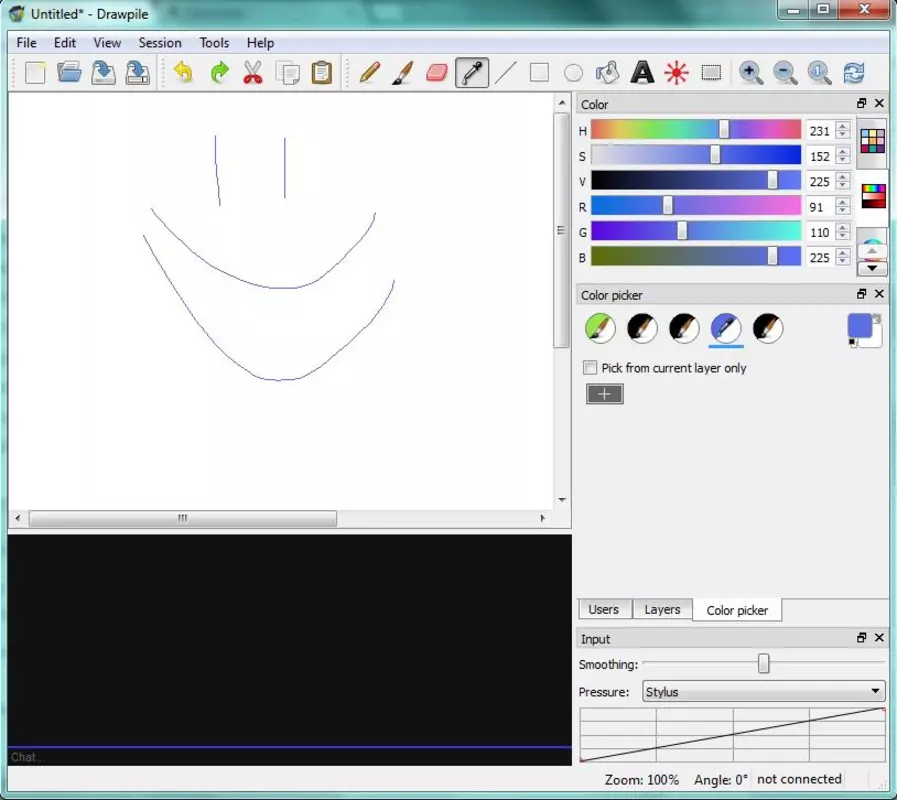Click the G value spinner arrows
897x800 pixels.
click(x=843, y=232)
